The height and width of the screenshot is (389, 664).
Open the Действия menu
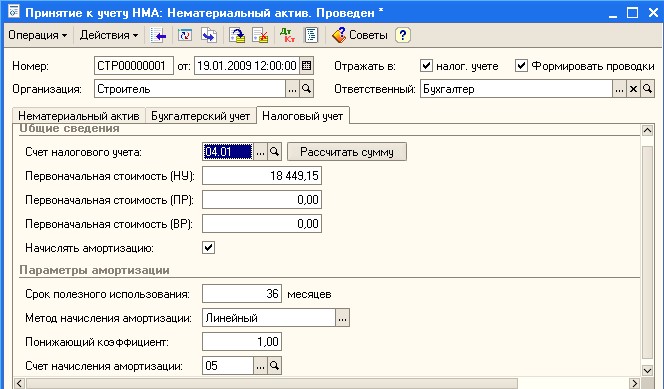(109, 35)
